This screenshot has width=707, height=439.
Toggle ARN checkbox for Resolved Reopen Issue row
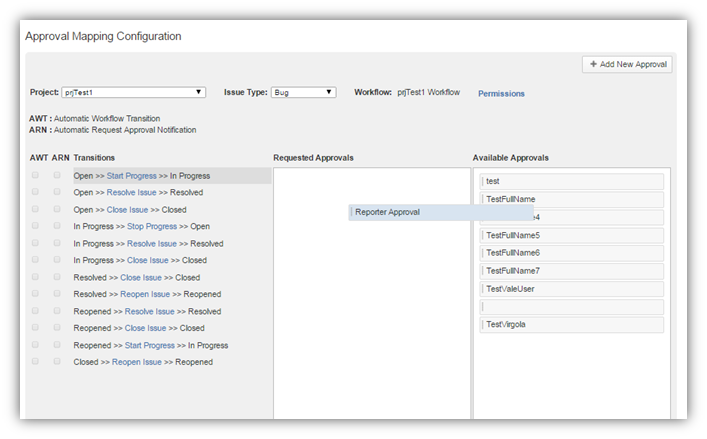pos(57,294)
